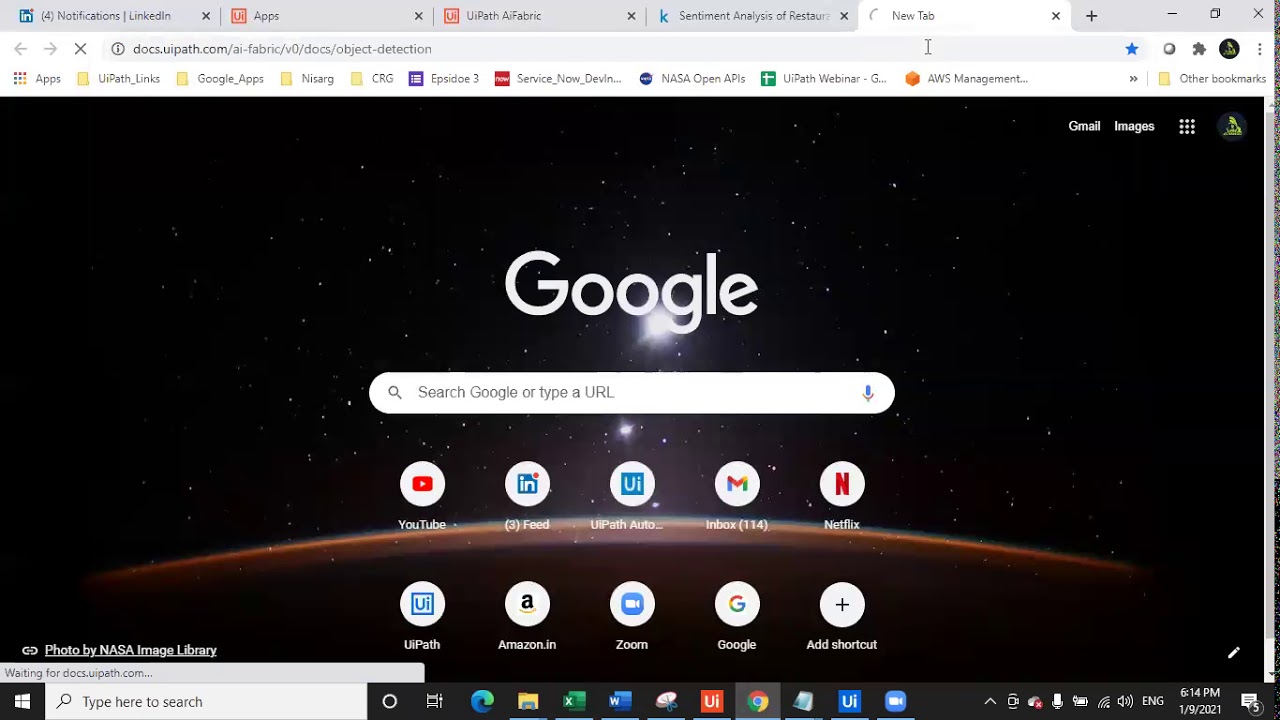Open the Google account avatar on page
1280x720 pixels.
(1233, 126)
